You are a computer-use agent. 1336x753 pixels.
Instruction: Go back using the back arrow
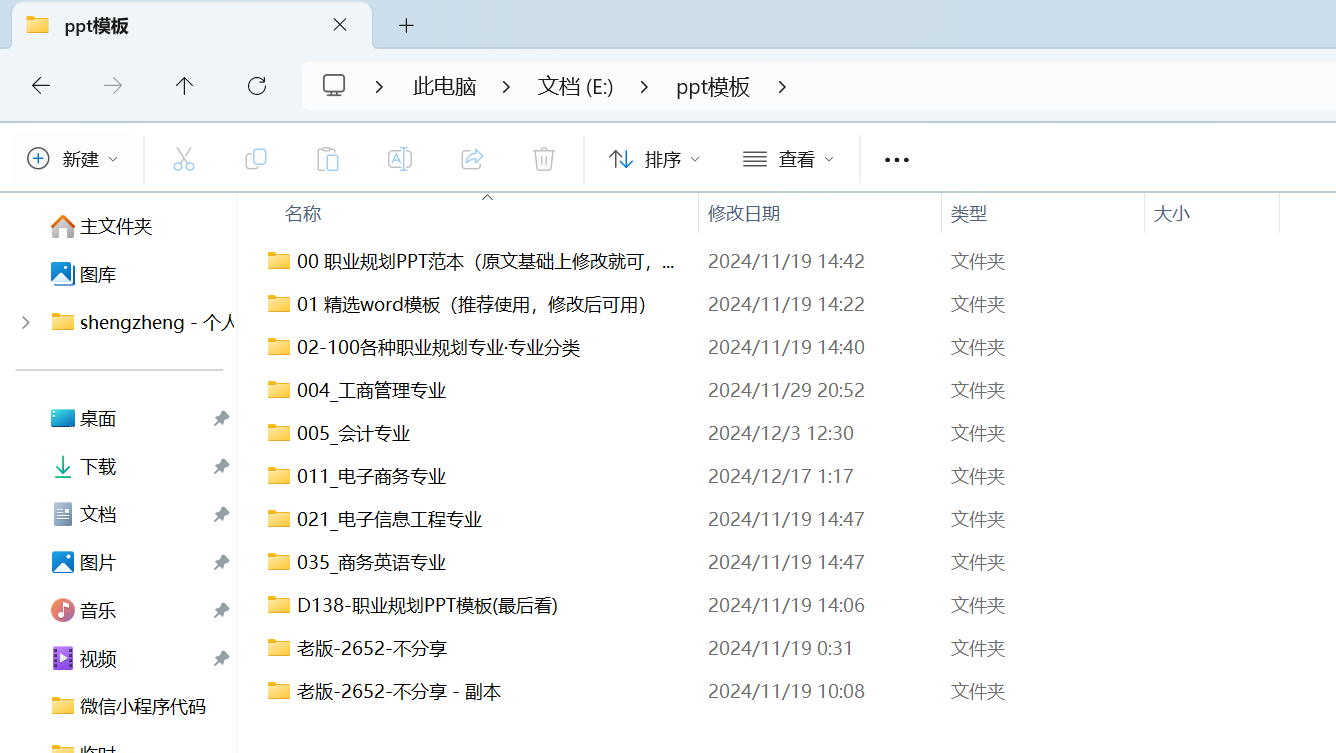[41, 86]
